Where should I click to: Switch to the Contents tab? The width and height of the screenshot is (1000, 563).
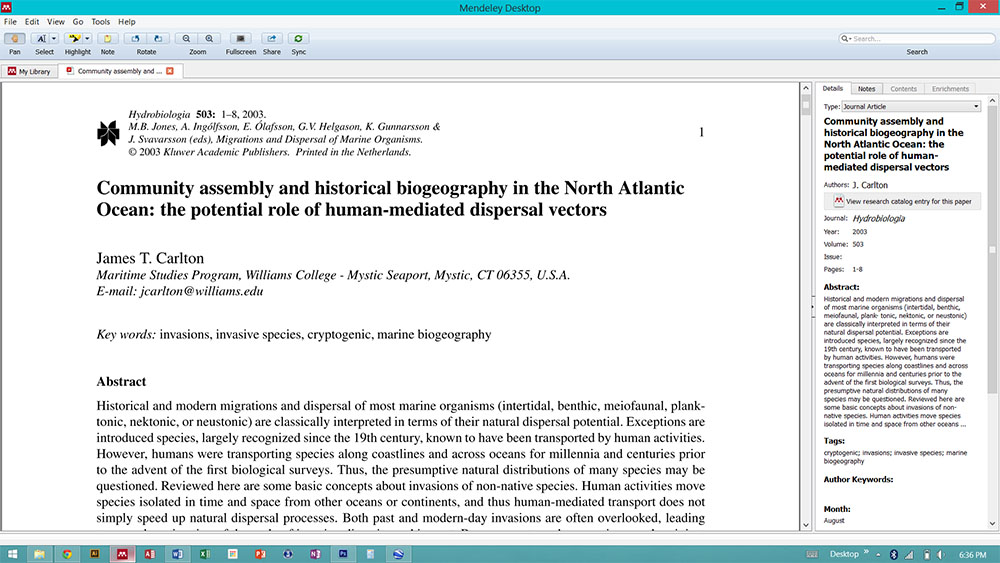point(903,89)
